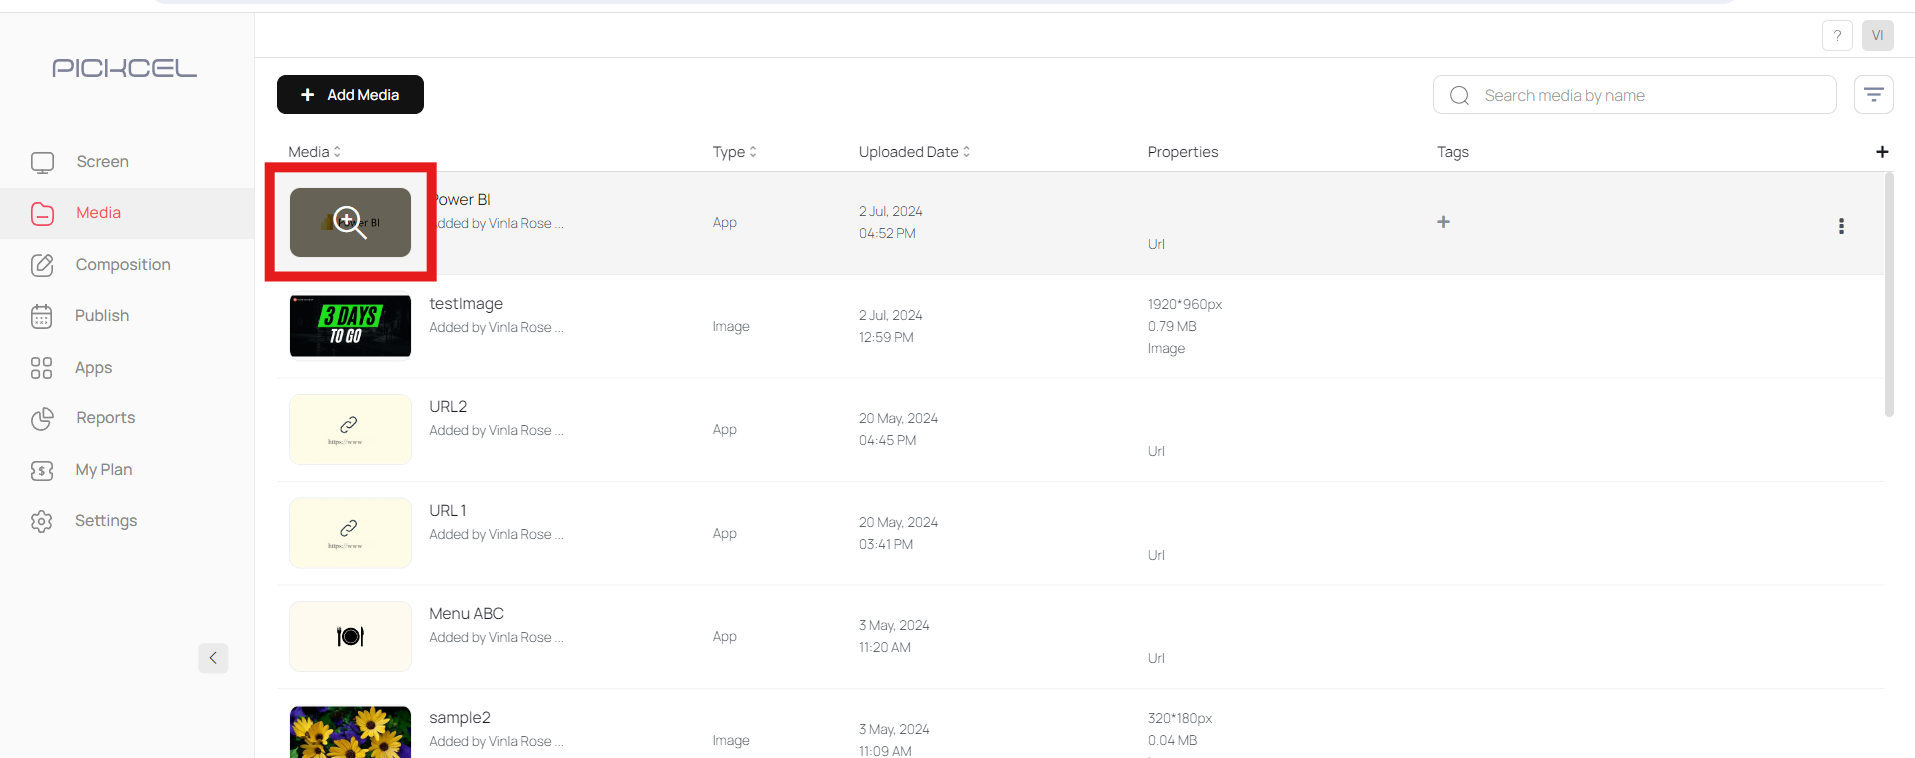The width and height of the screenshot is (1915, 758).
Task: Open the filter icon near search bar
Action: pos(1874,94)
